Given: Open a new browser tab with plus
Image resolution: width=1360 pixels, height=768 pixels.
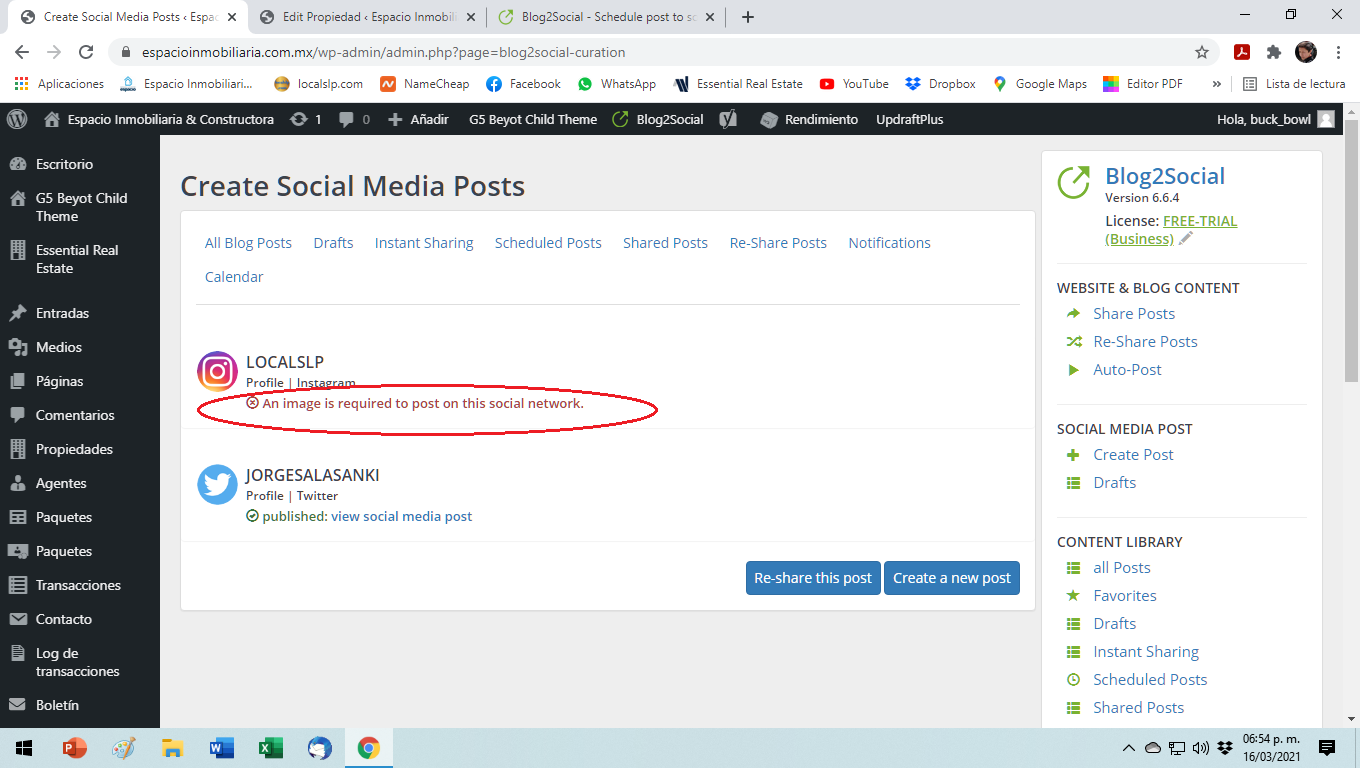Looking at the screenshot, I should [x=748, y=17].
